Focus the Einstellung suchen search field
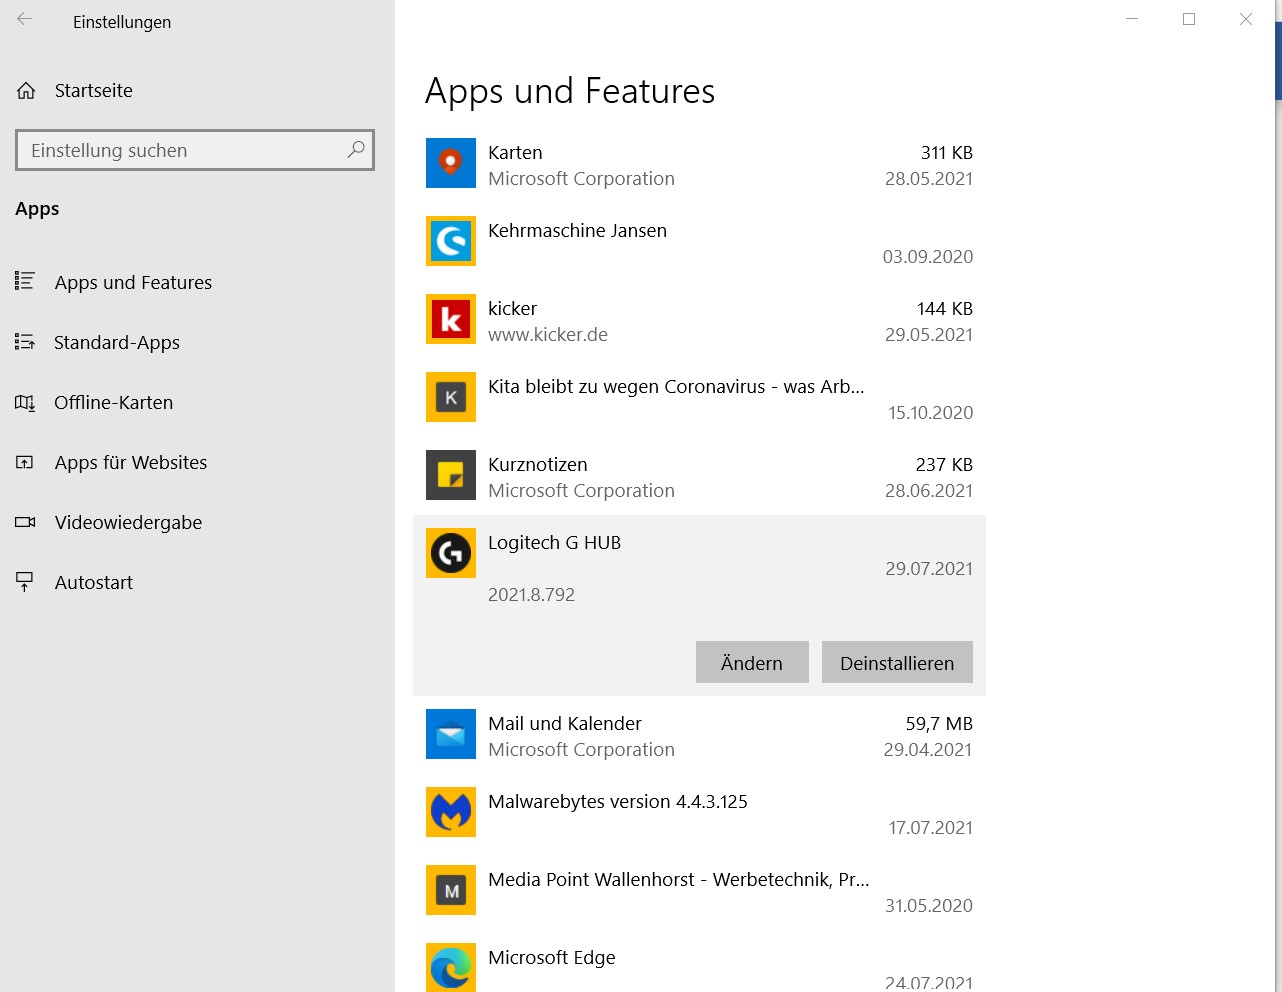Screen dimensions: 1282x992 [195, 150]
